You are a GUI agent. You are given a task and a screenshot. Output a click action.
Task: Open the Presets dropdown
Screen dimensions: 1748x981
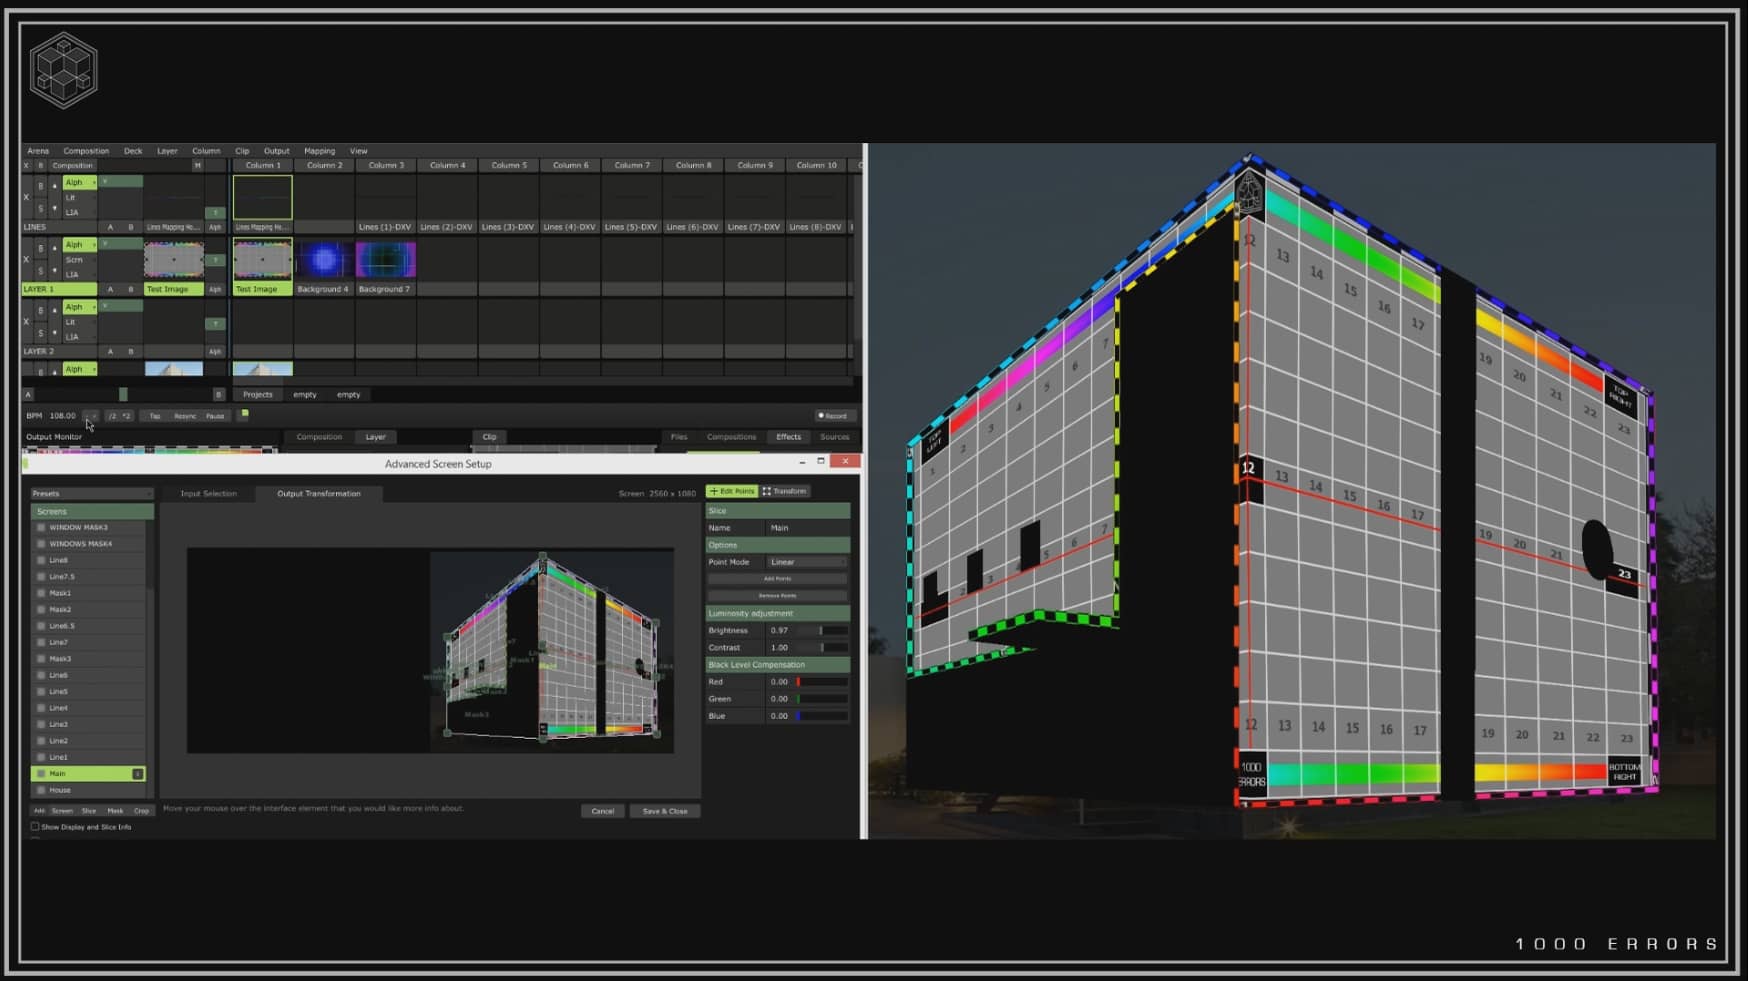pos(91,493)
